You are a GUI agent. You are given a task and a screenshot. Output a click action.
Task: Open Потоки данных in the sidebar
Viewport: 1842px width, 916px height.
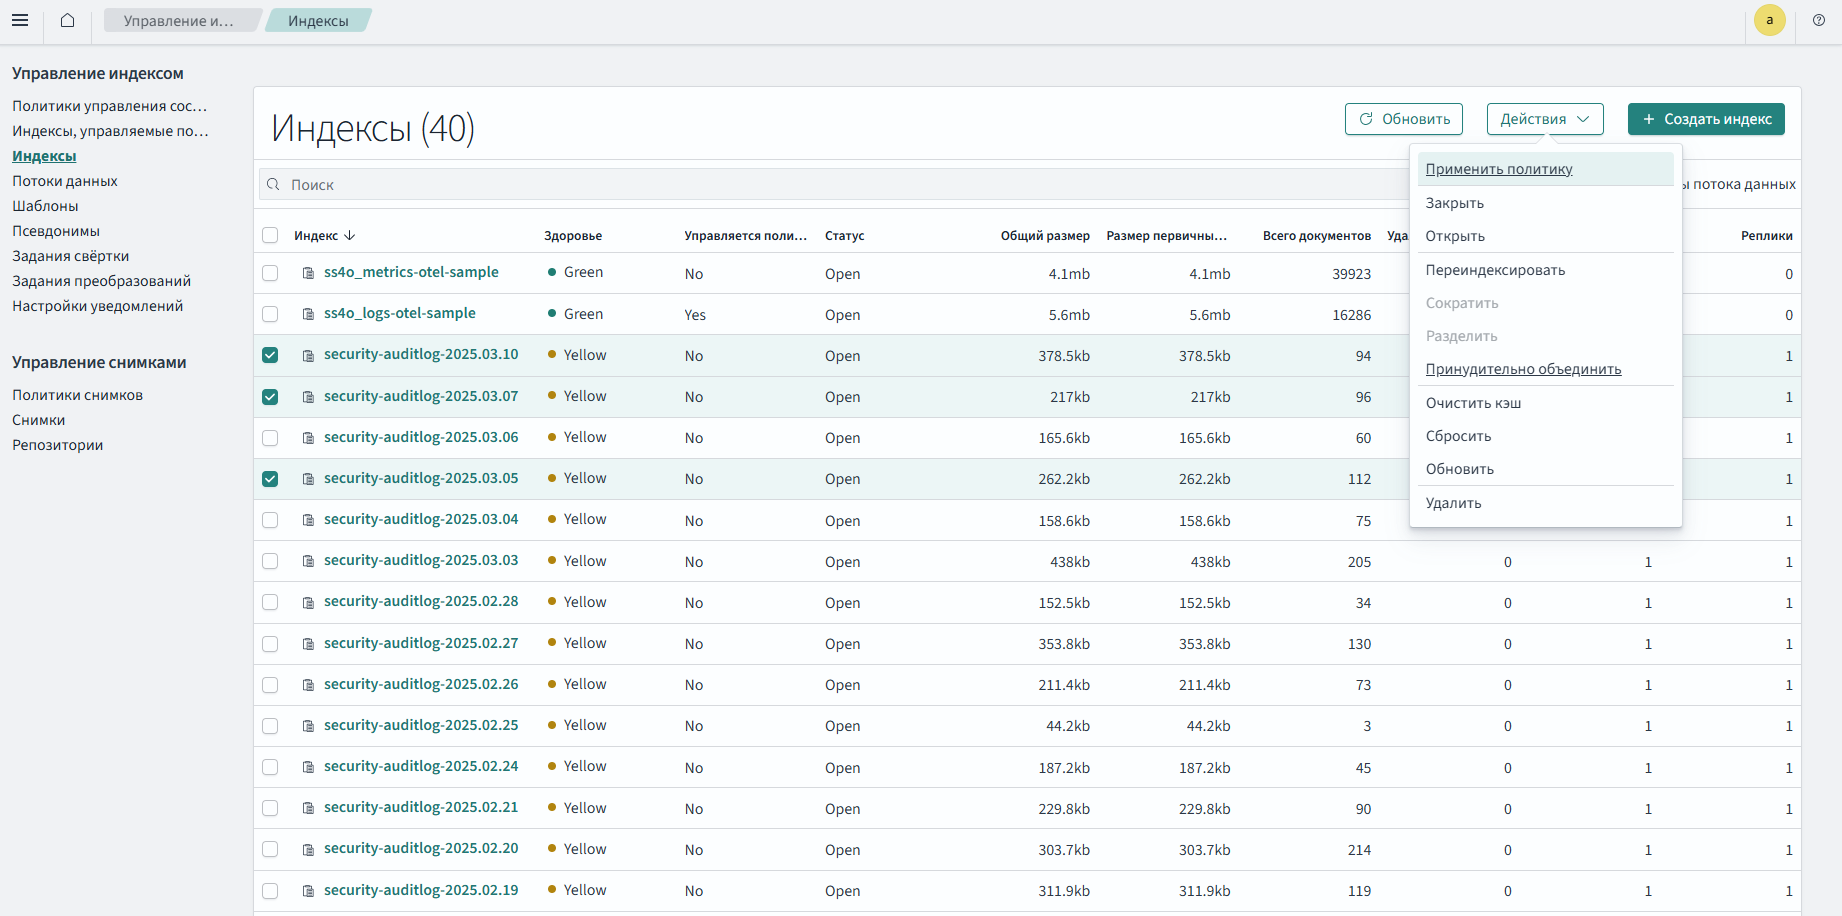point(65,181)
